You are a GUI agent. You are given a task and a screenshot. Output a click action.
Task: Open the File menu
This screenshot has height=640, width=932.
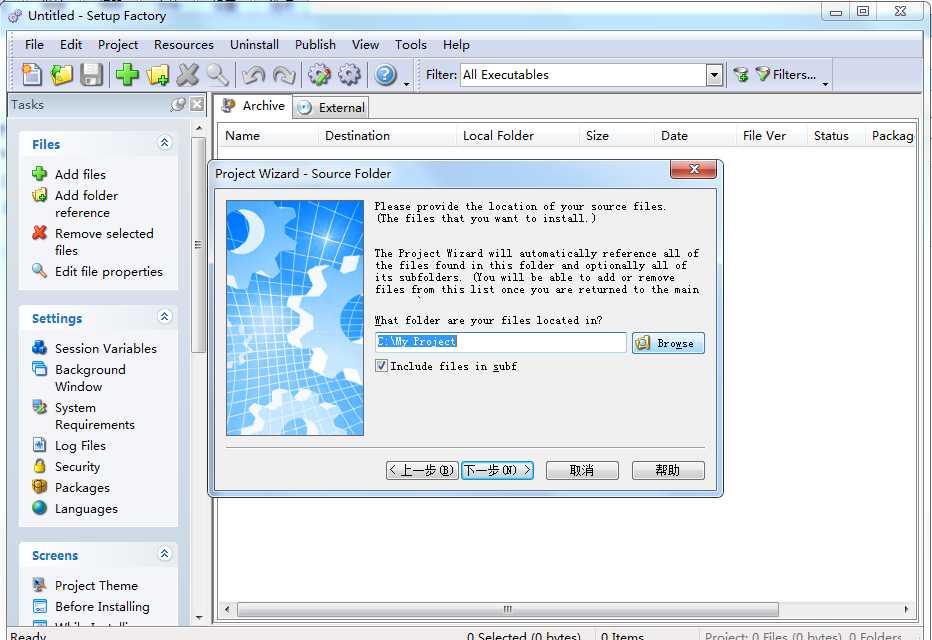tap(34, 45)
